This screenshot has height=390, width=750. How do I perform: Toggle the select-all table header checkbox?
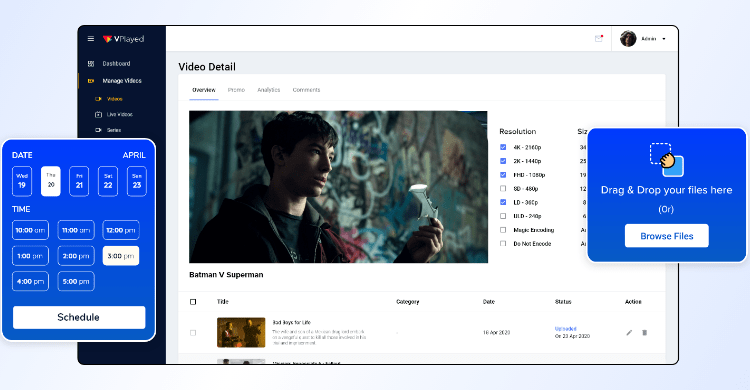[x=193, y=302]
